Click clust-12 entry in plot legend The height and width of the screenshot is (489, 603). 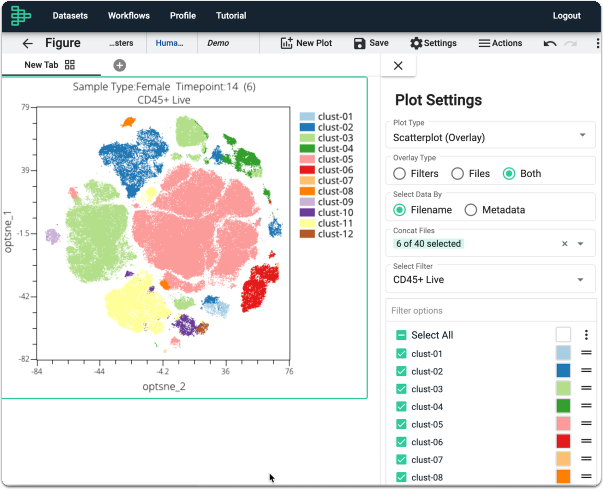pyautogui.click(x=326, y=234)
